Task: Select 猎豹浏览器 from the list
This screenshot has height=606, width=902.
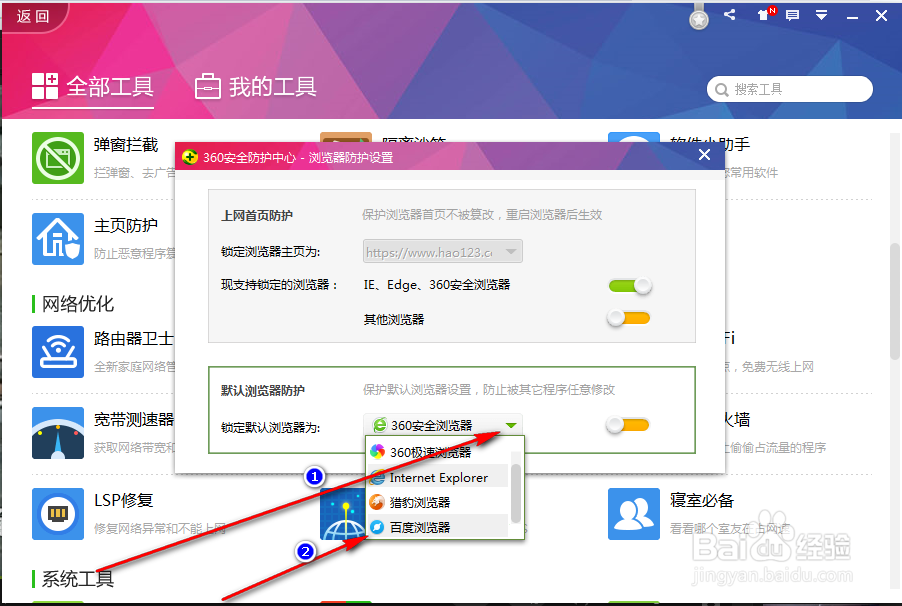Action: pos(438,502)
